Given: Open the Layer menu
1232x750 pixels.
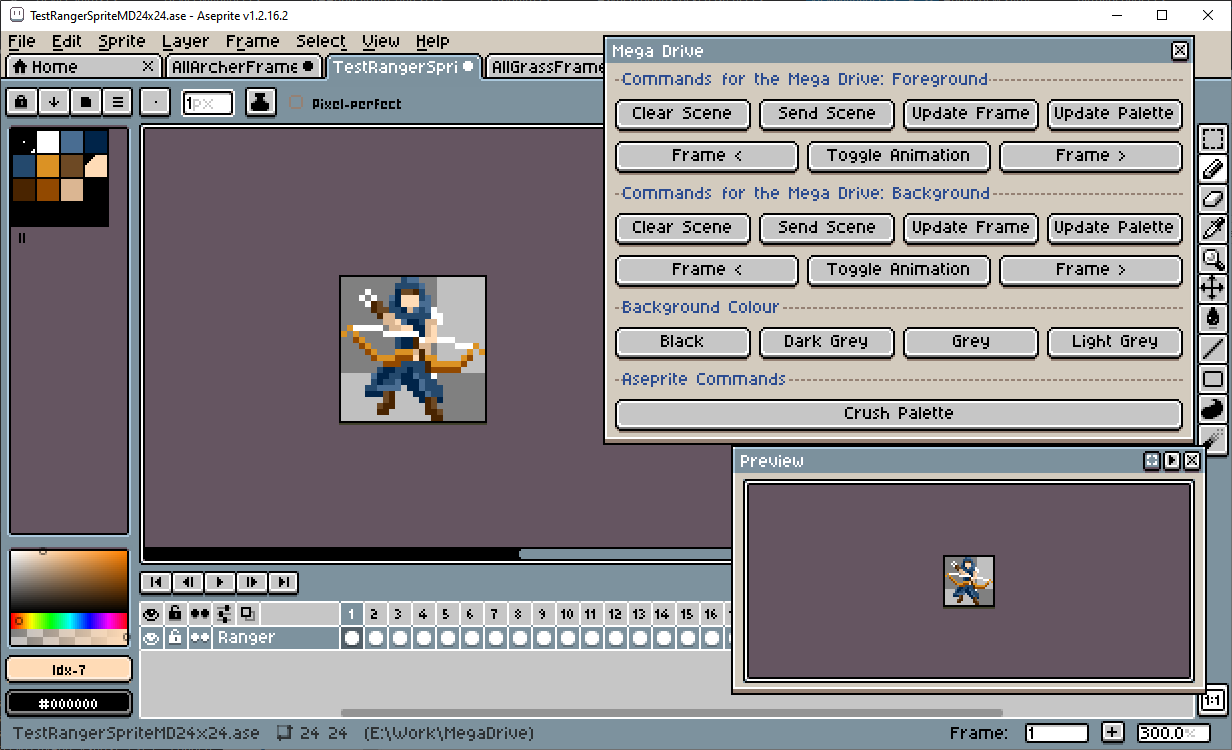Looking at the screenshot, I should (x=185, y=41).
